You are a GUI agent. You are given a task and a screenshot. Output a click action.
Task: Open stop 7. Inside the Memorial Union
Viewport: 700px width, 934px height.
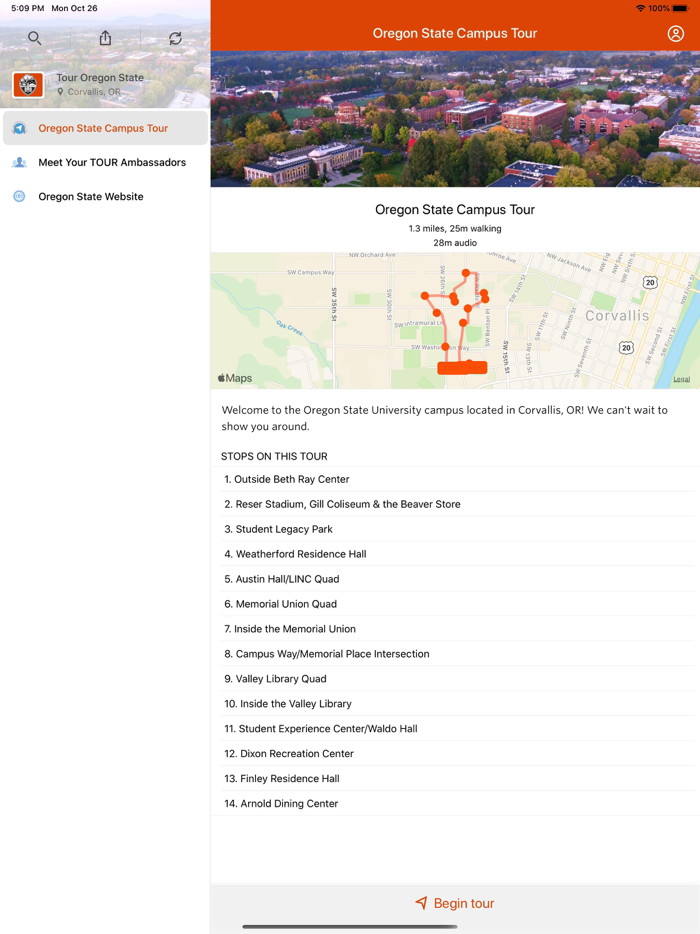pos(458,629)
